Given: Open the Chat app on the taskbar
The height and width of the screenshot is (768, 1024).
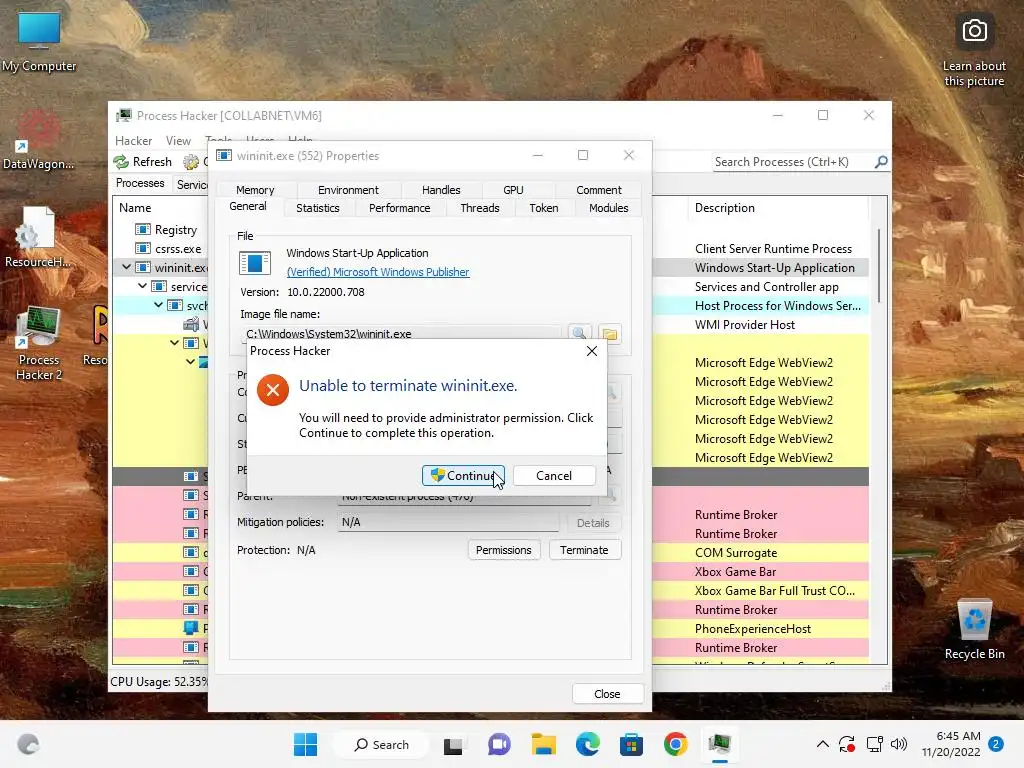Looking at the screenshot, I should click(499, 744).
